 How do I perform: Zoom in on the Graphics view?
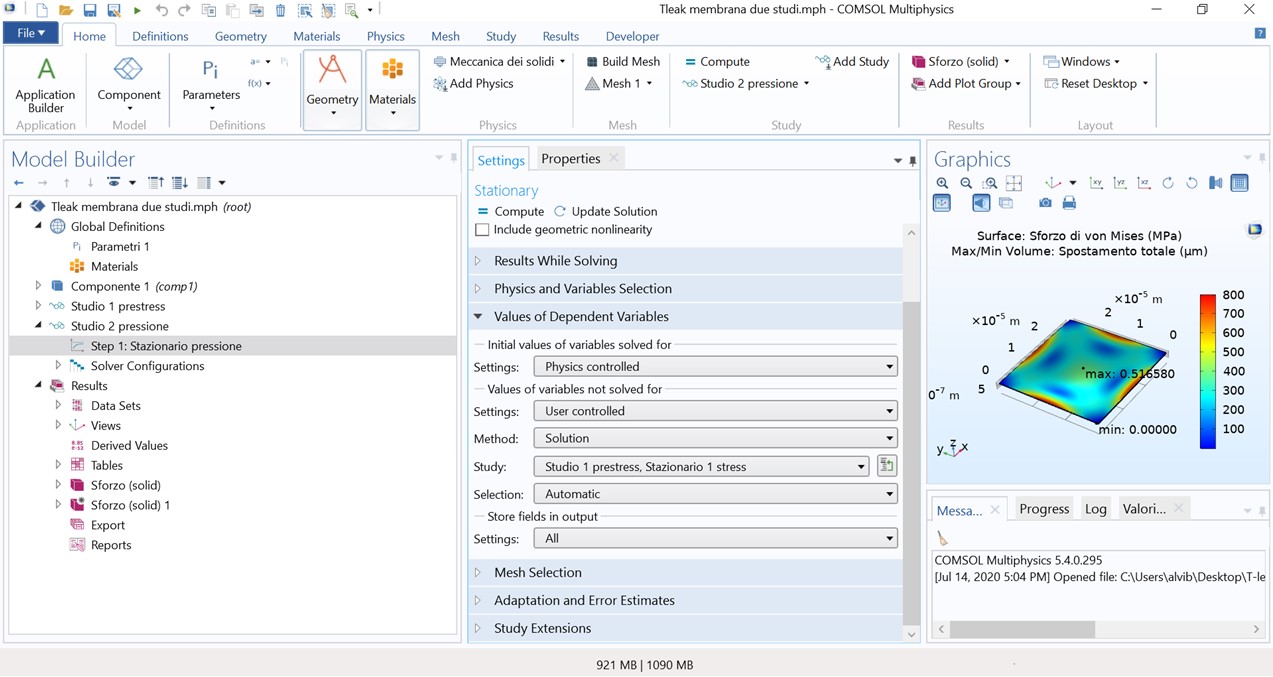[x=942, y=183]
